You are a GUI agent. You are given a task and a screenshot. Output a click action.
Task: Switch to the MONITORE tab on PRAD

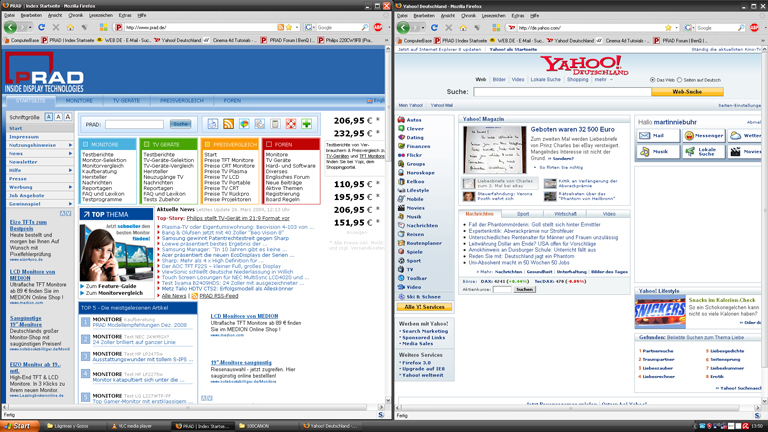point(79,100)
